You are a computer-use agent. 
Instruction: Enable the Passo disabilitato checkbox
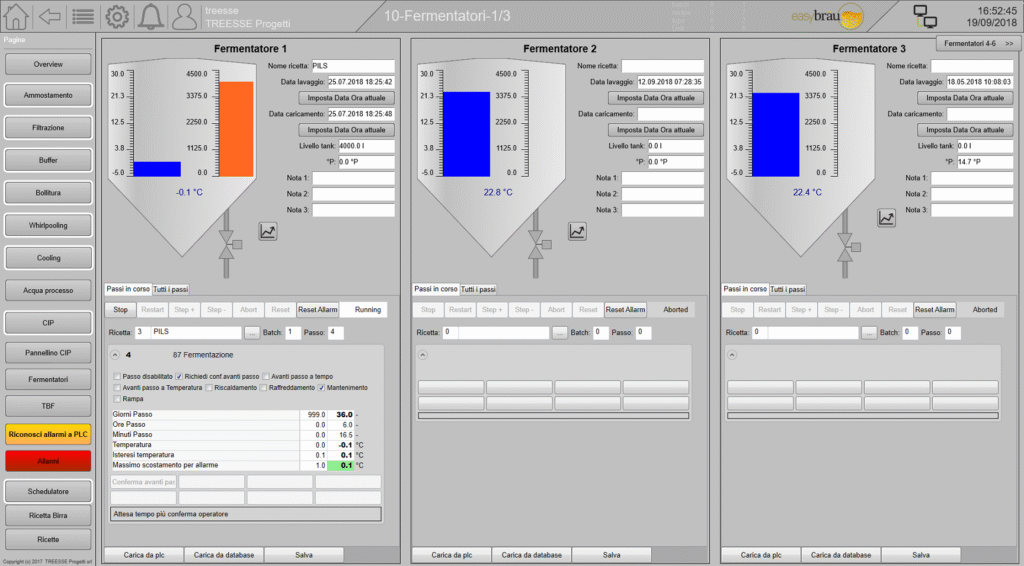(x=116, y=376)
